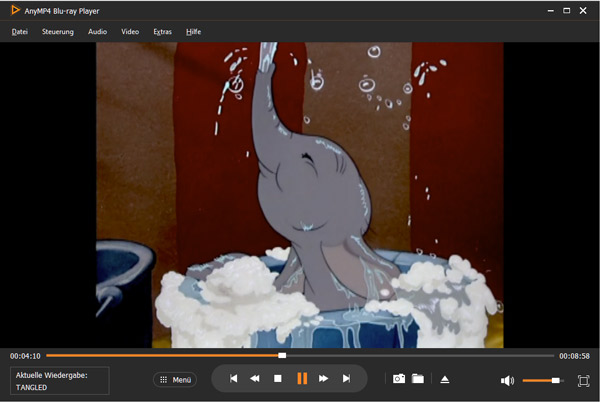Minimize the Blu-ray Player window
Screen dimensions: 600x402
point(551,11)
